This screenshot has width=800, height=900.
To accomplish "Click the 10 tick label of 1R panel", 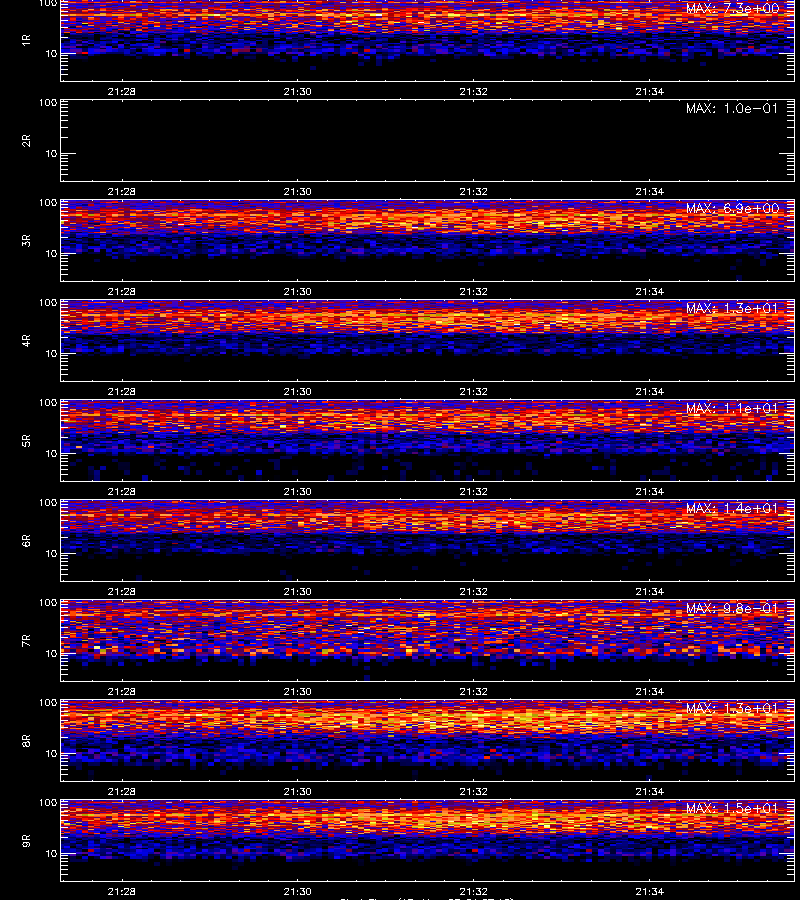I will tap(51, 54).
